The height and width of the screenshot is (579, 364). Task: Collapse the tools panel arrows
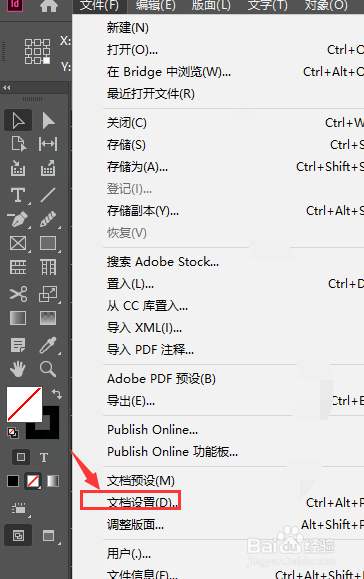(7, 88)
